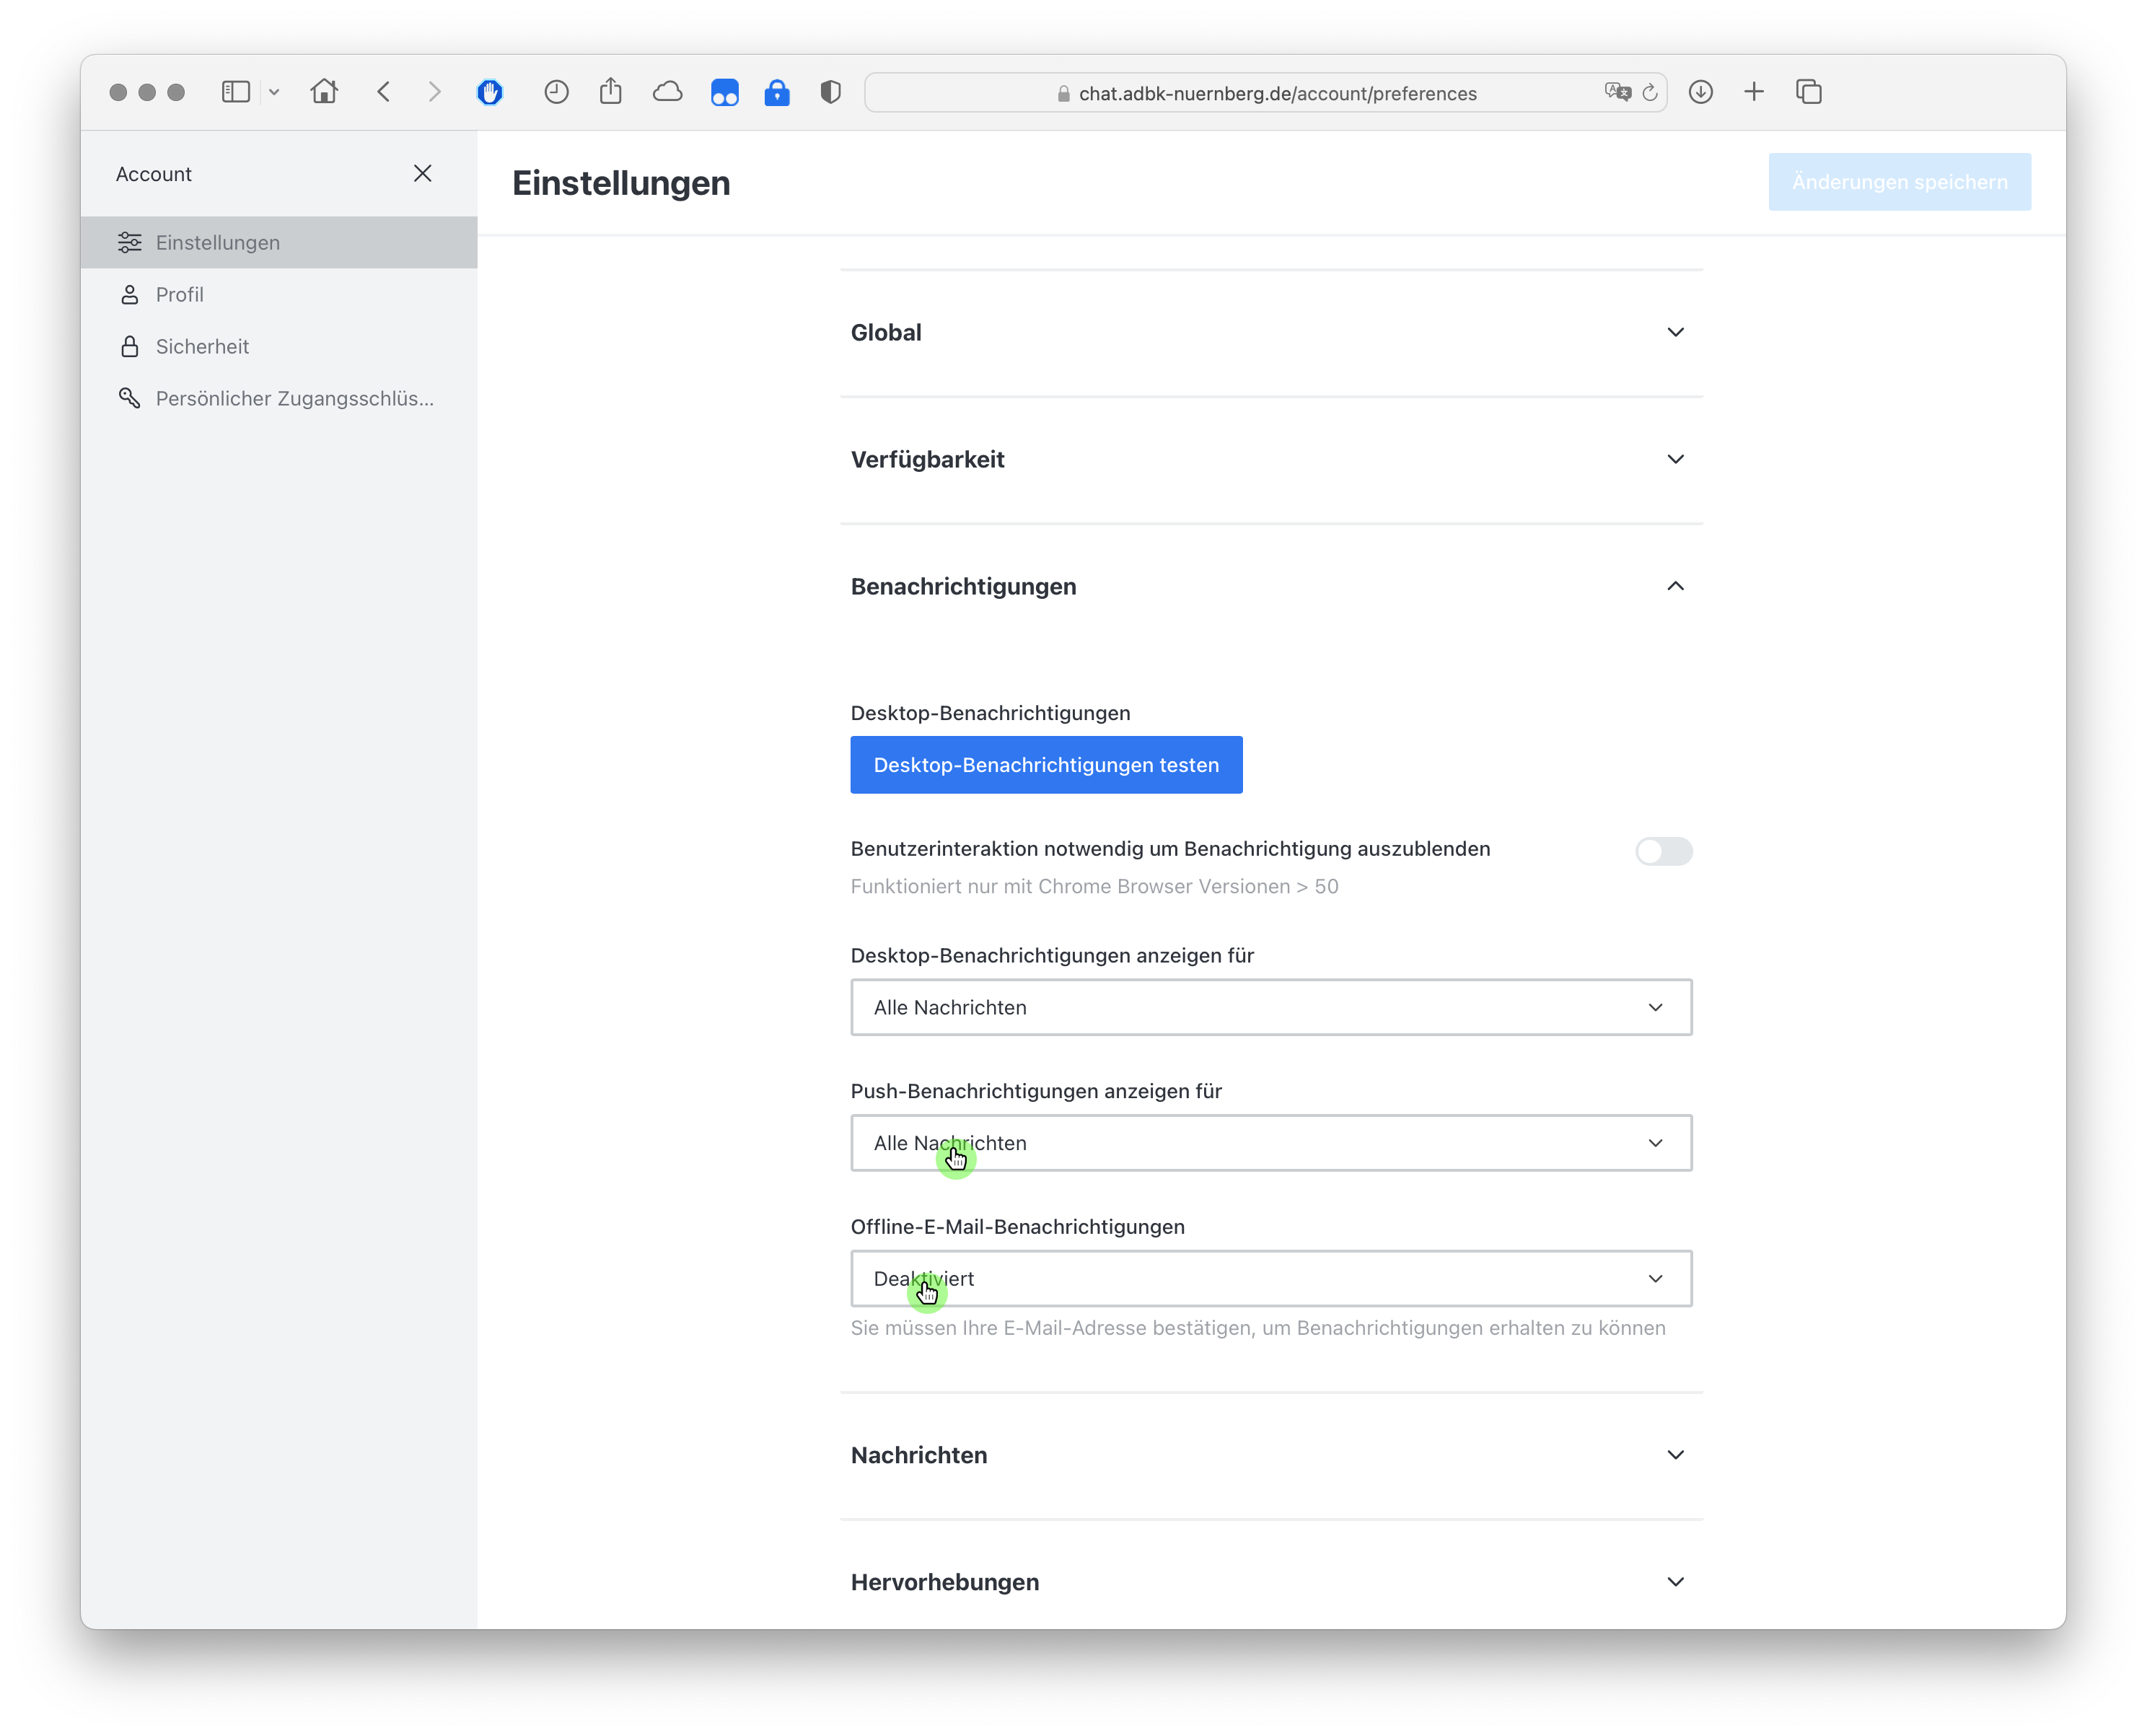Click the browser back navigation icon

click(x=382, y=92)
